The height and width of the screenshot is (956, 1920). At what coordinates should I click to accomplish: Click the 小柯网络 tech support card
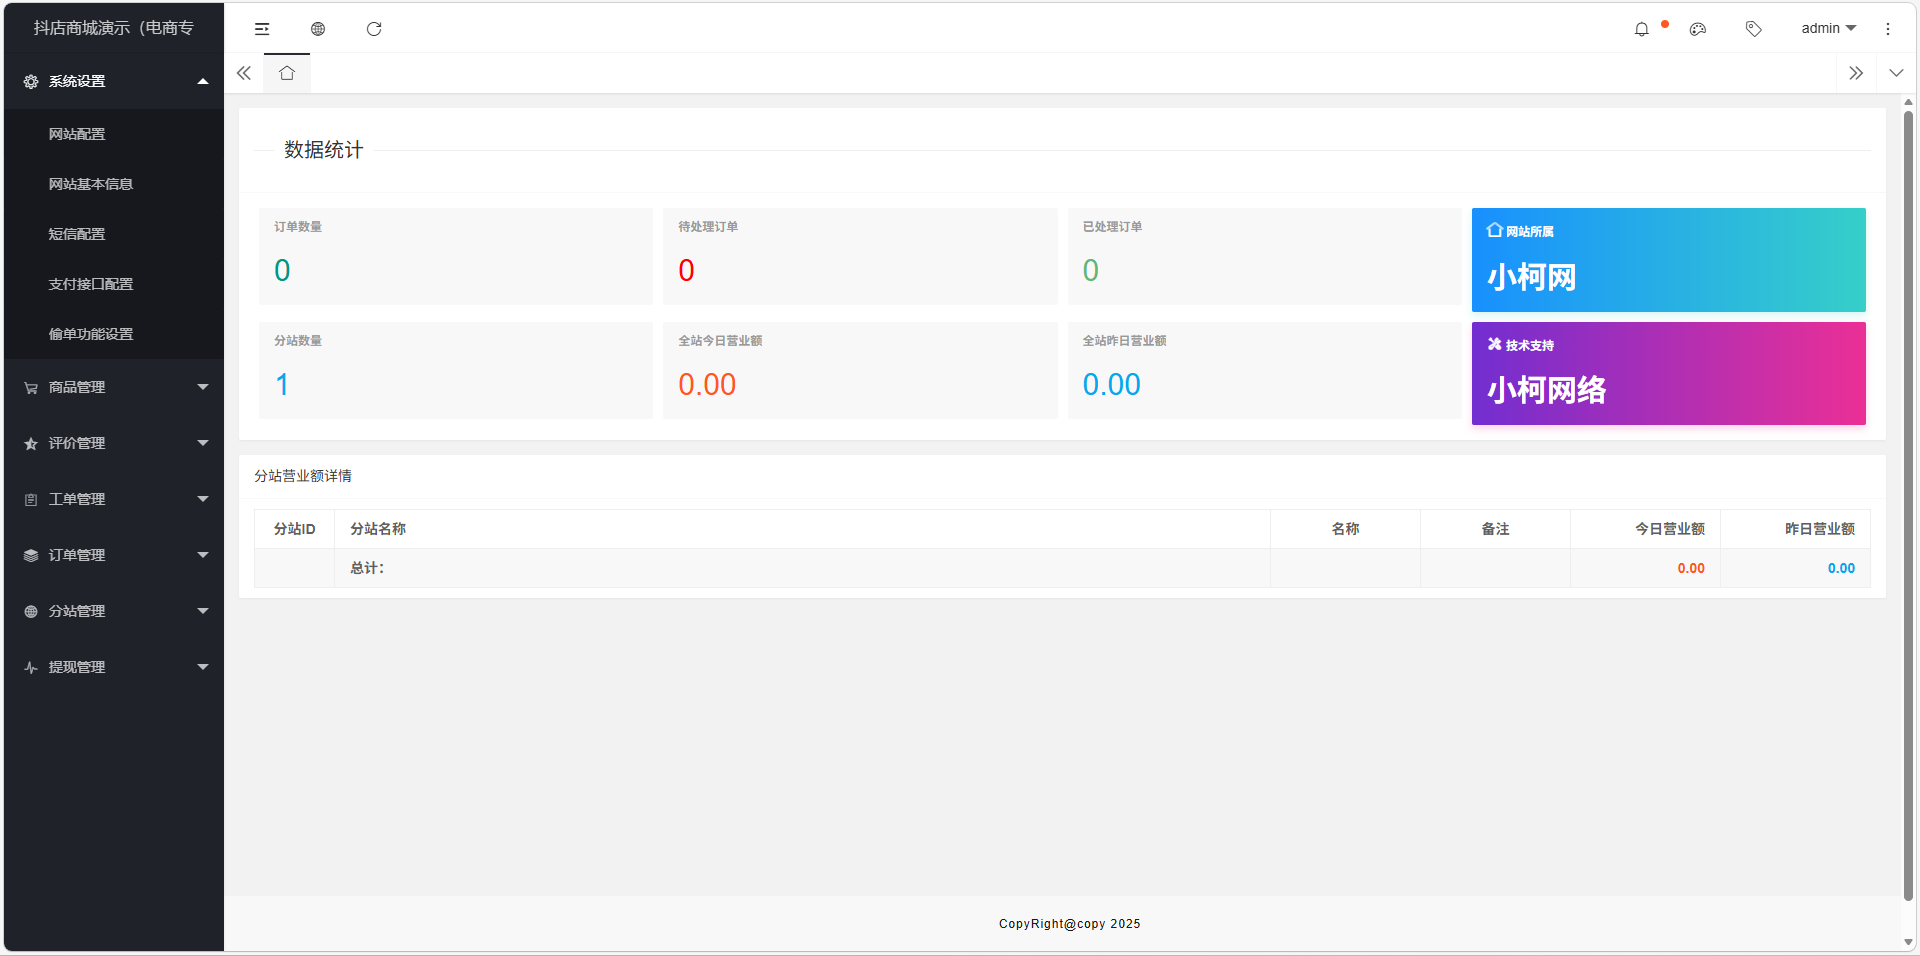point(1667,374)
